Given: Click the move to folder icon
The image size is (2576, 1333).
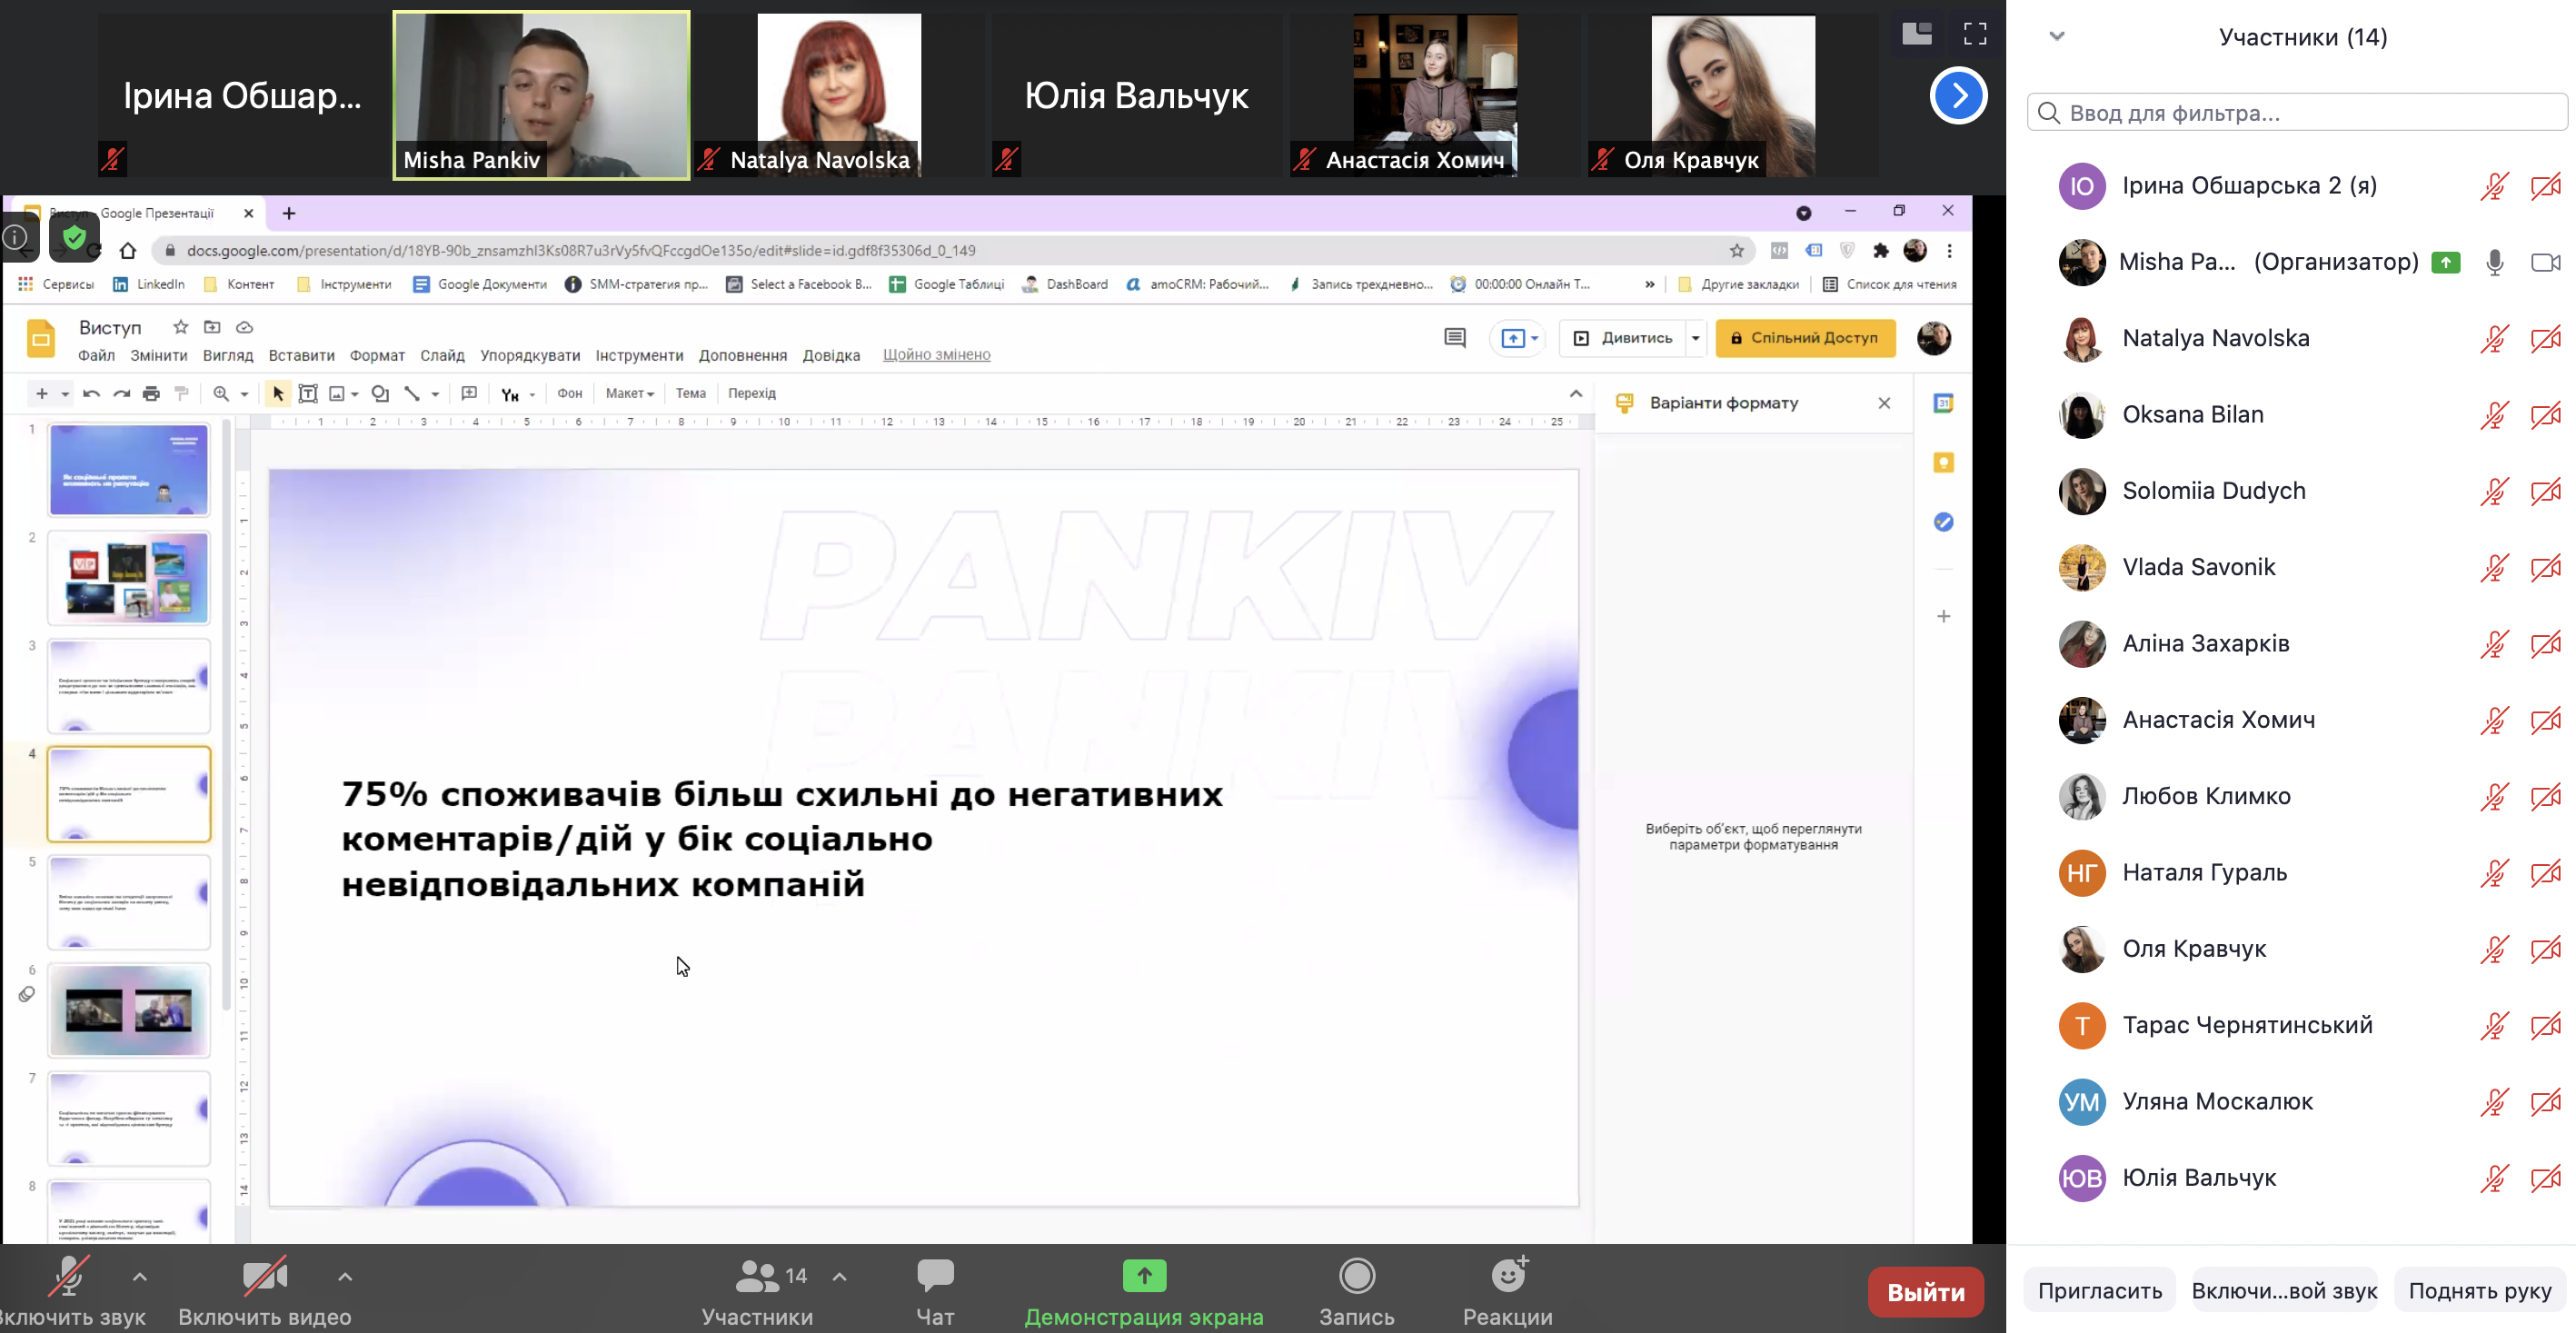Looking at the screenshot, I should [x=212, y=327].
